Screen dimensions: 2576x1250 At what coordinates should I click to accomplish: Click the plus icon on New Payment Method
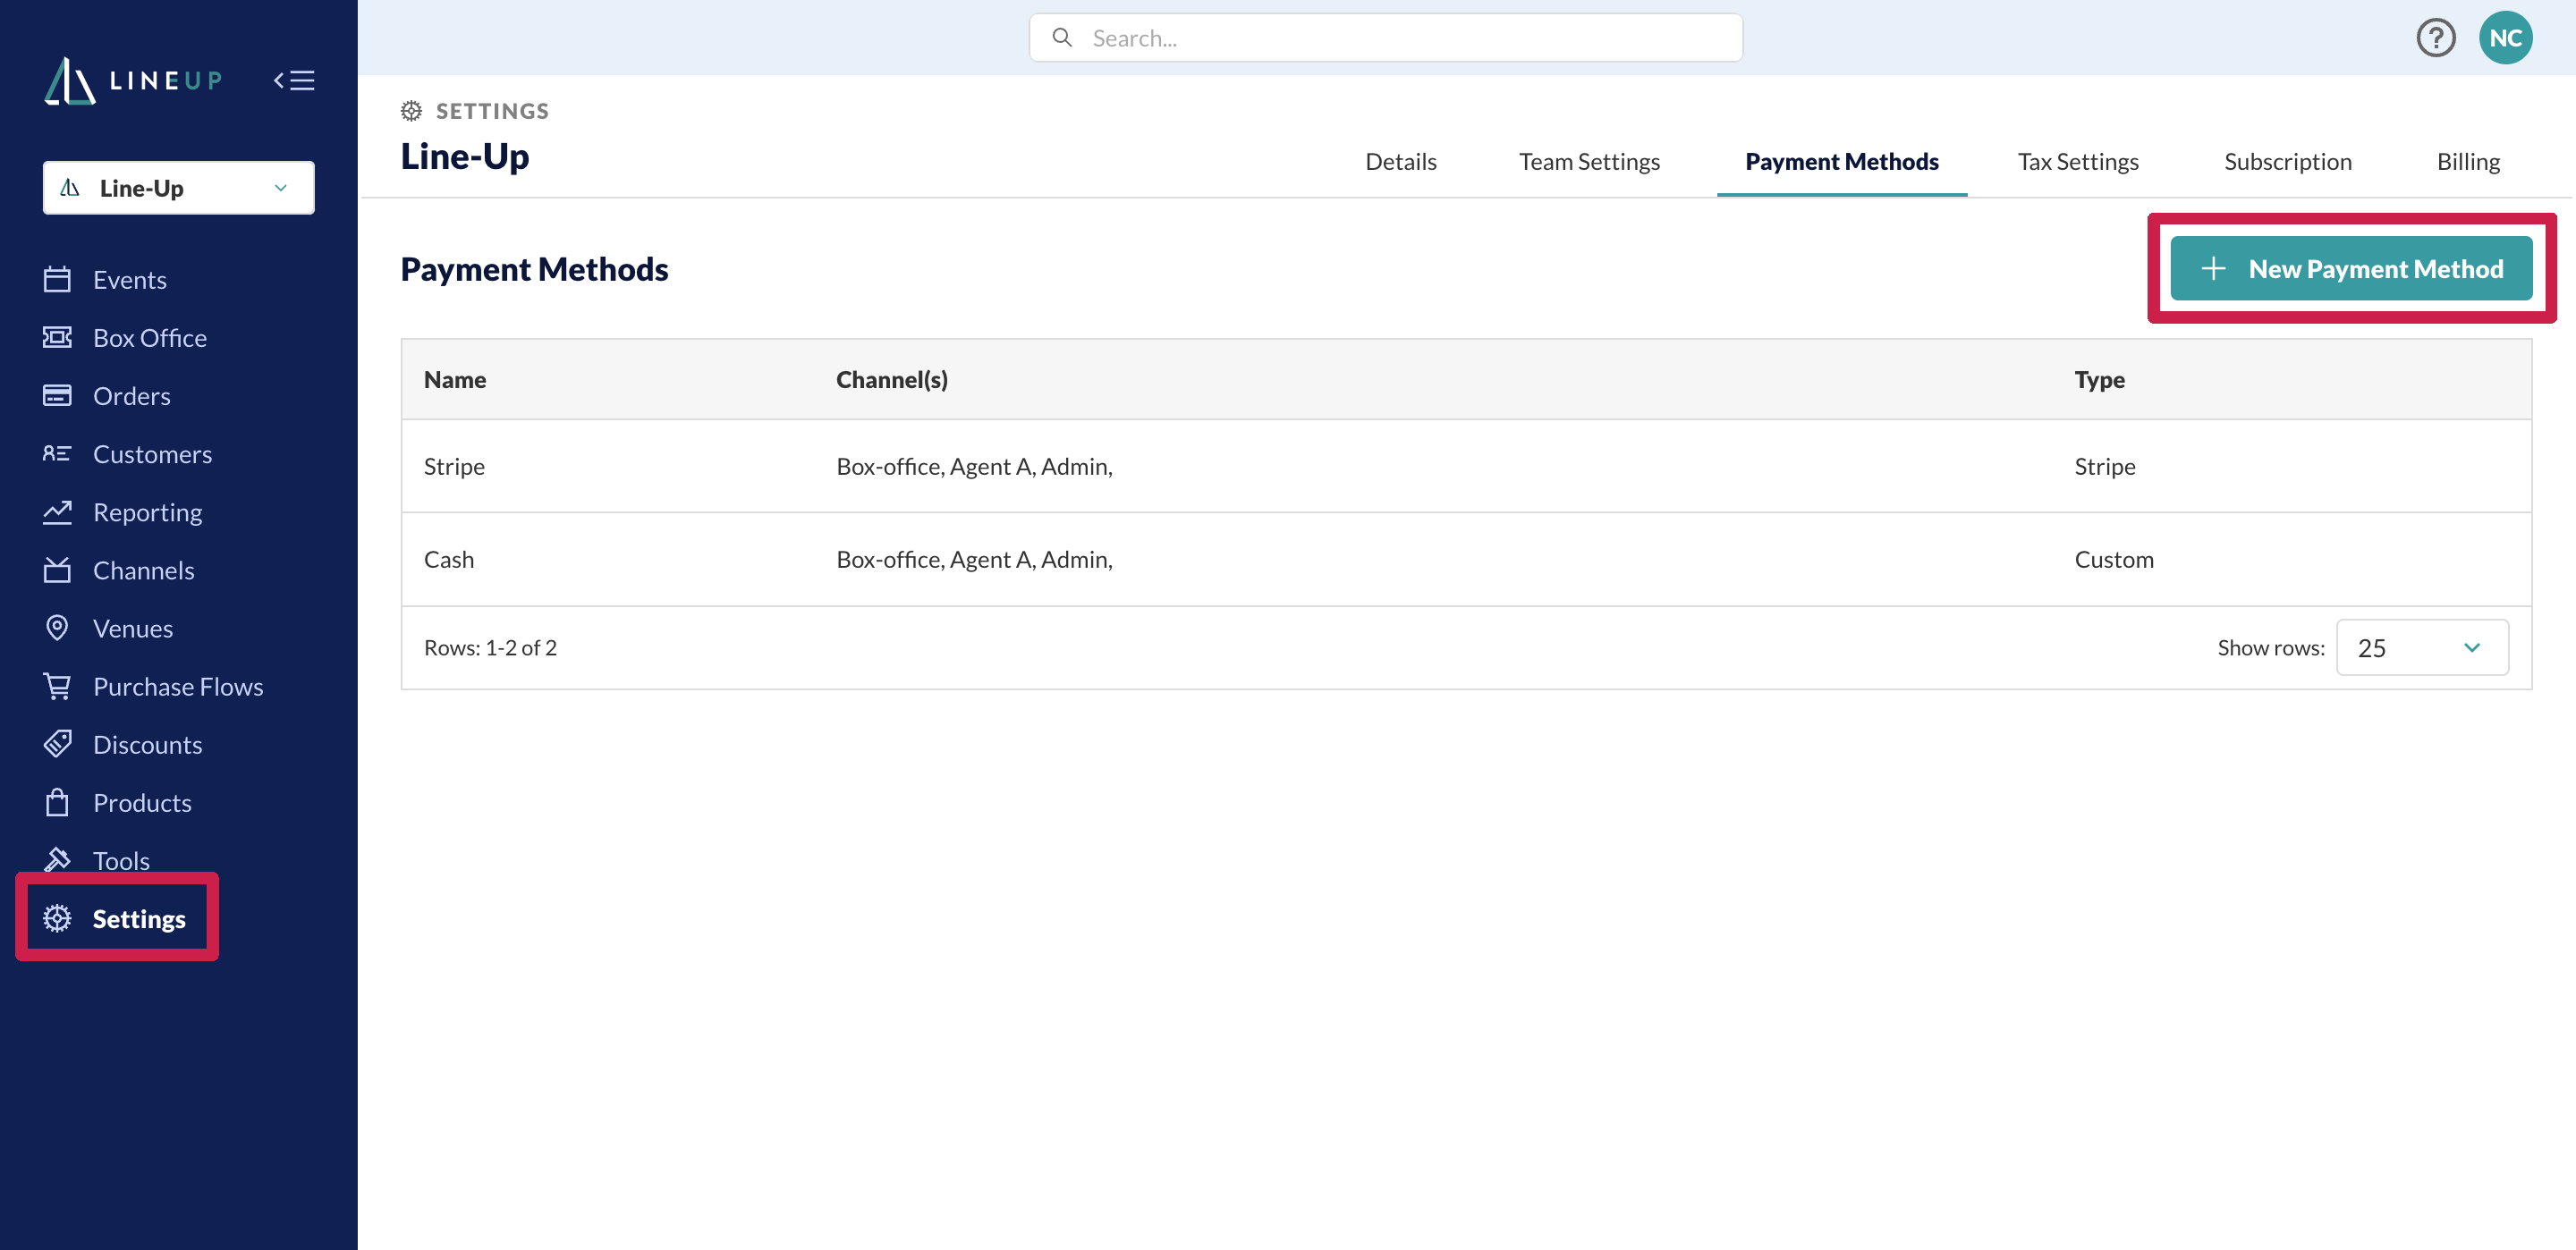coord(2213,268)
